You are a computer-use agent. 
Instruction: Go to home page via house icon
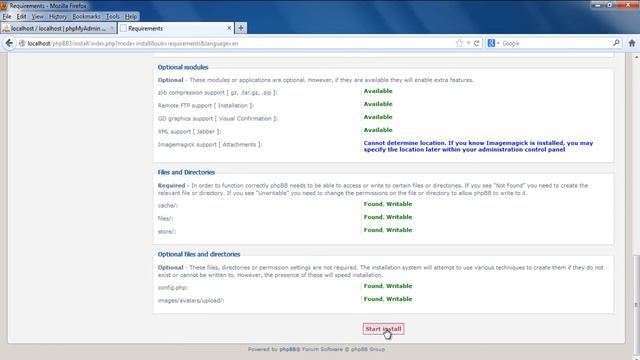click(x=632, y=43)
